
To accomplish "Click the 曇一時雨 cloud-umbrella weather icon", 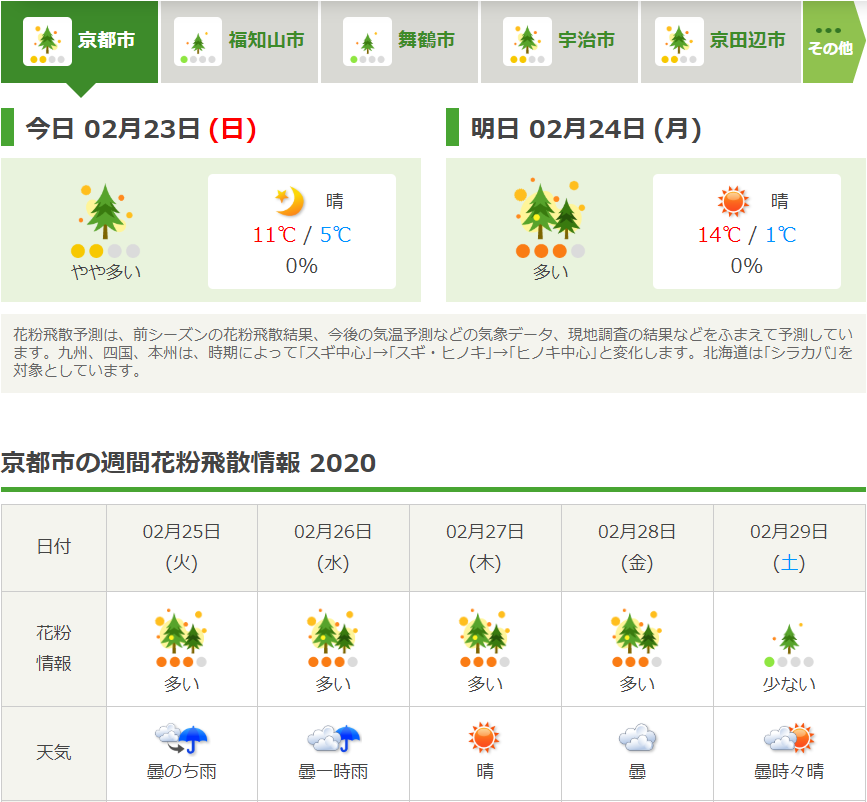I will click(x=333, y=738).
